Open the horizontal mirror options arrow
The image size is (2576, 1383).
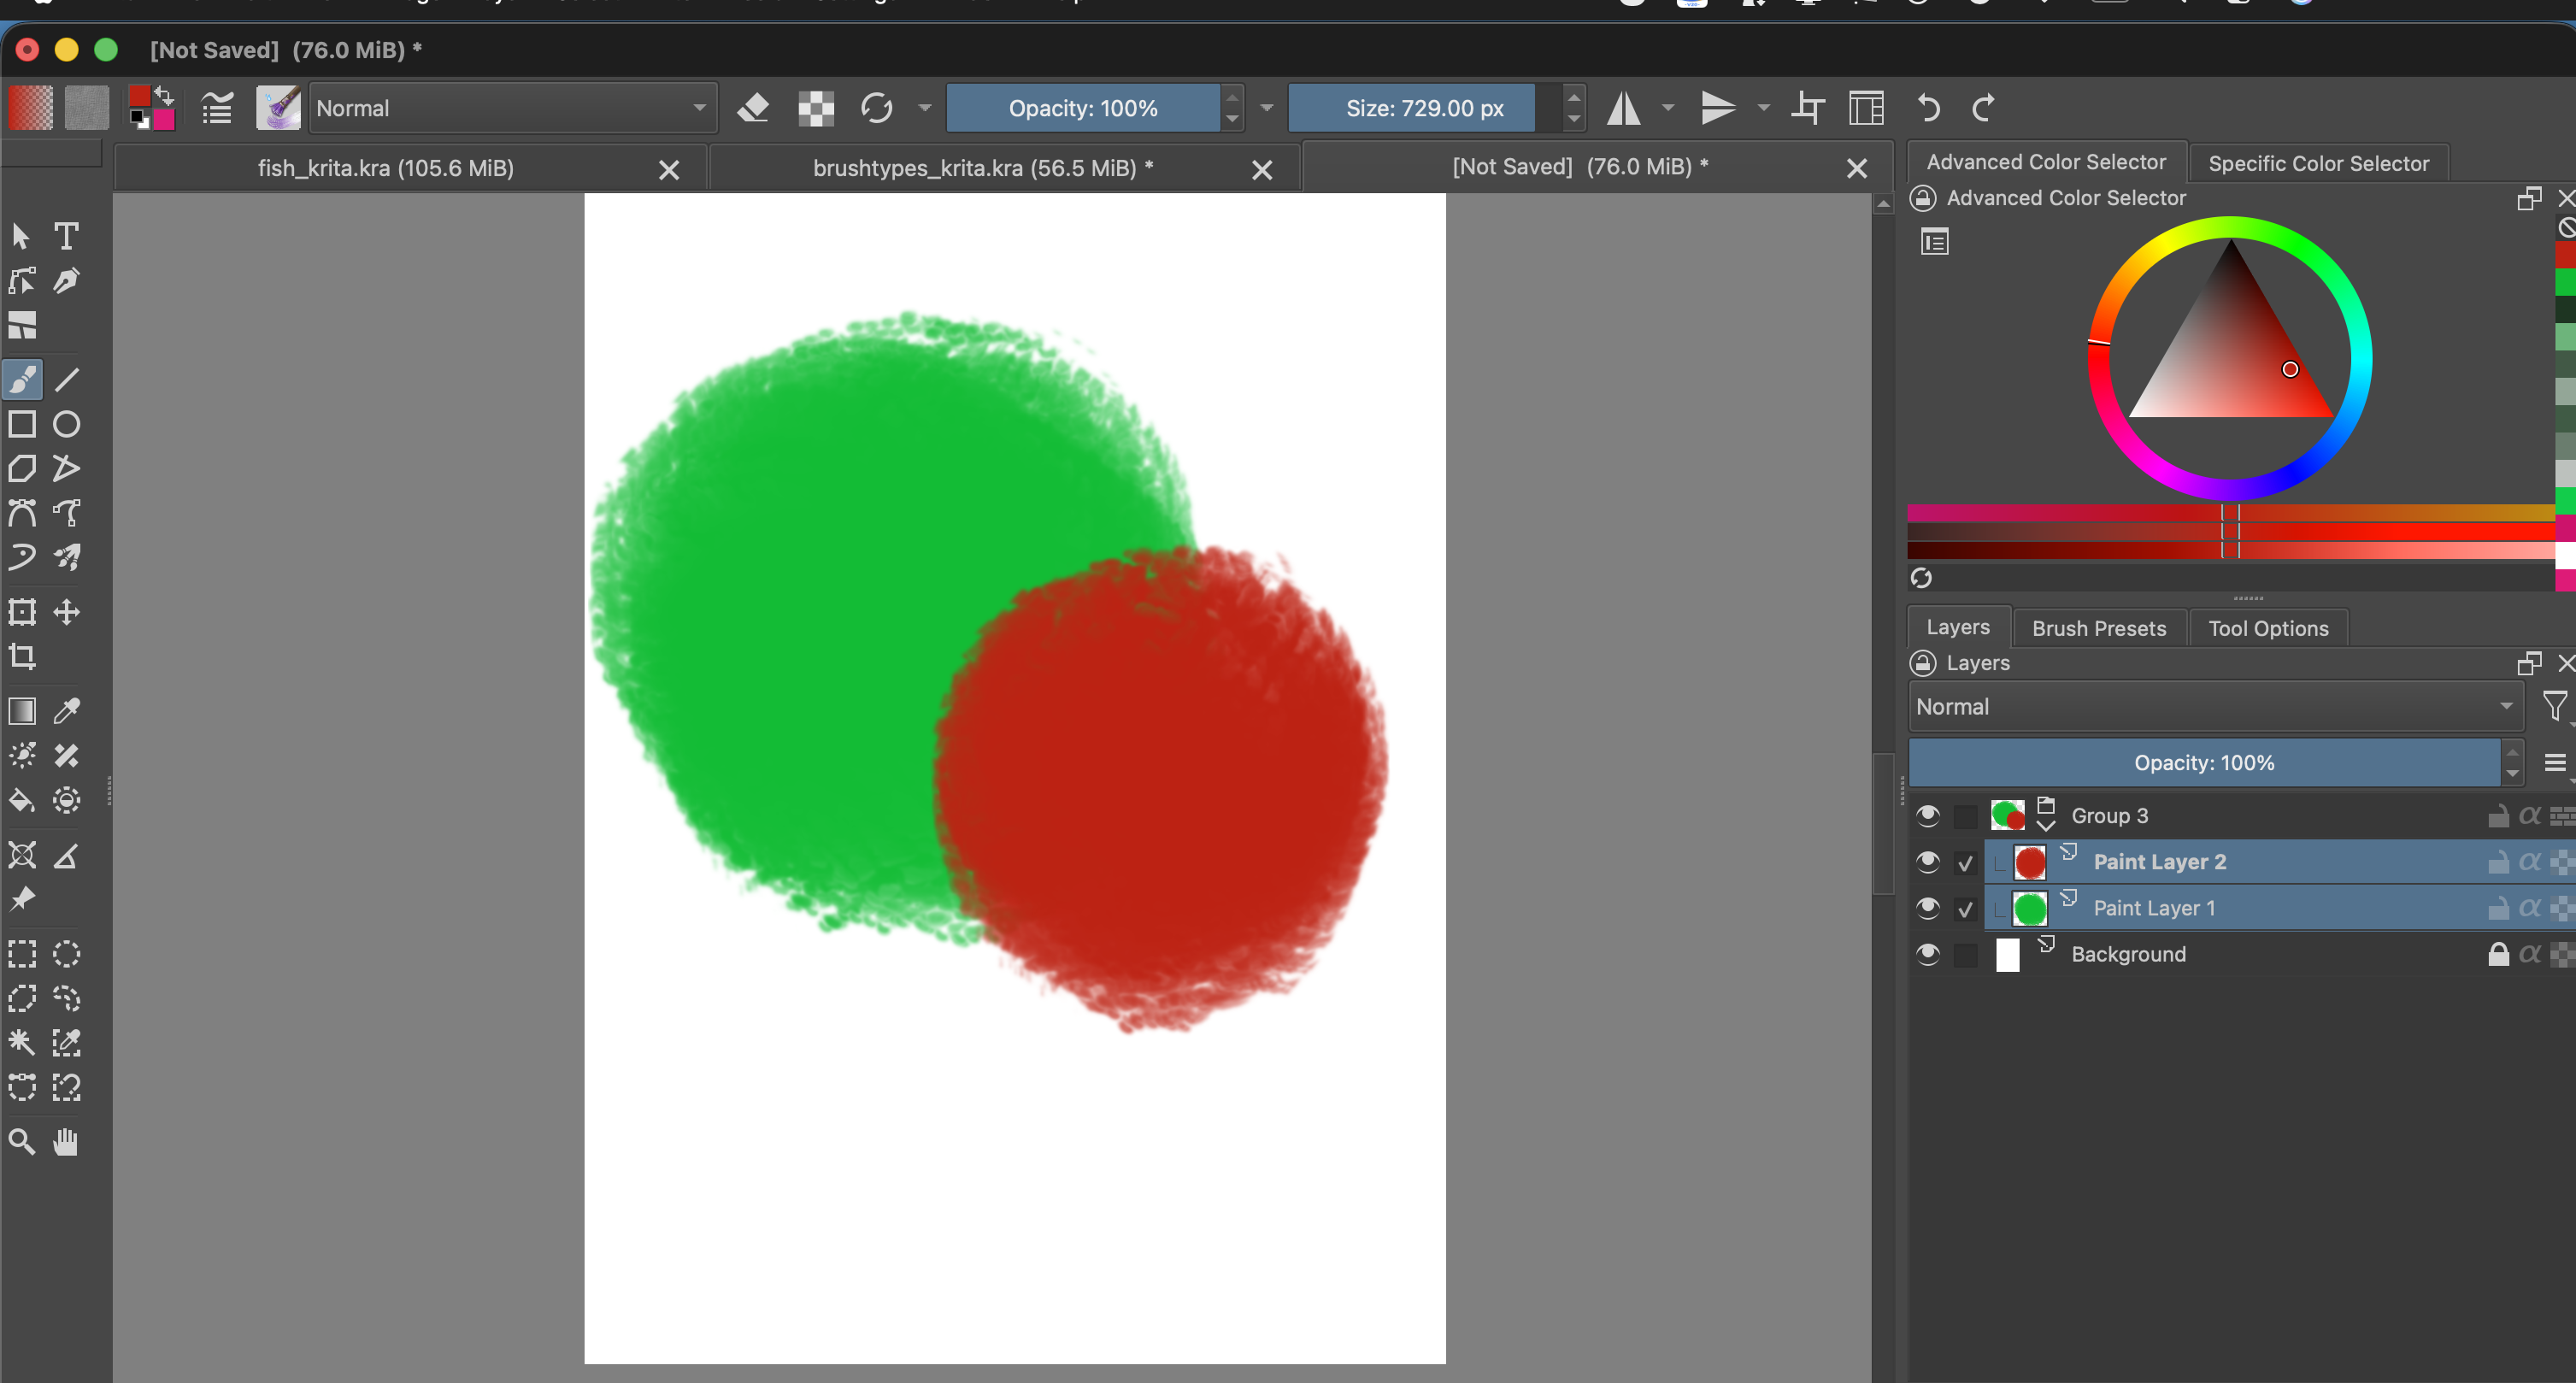click(1668, 108)
